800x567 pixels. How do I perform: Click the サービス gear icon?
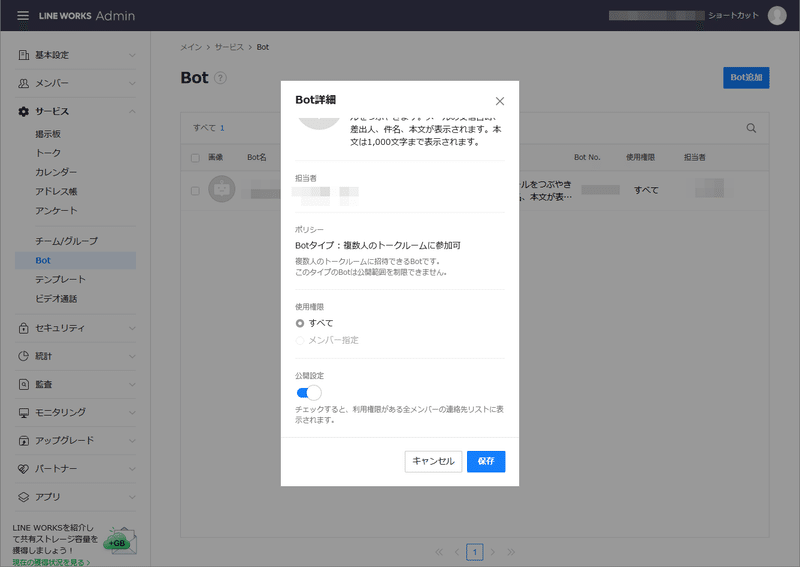(23, 111)
